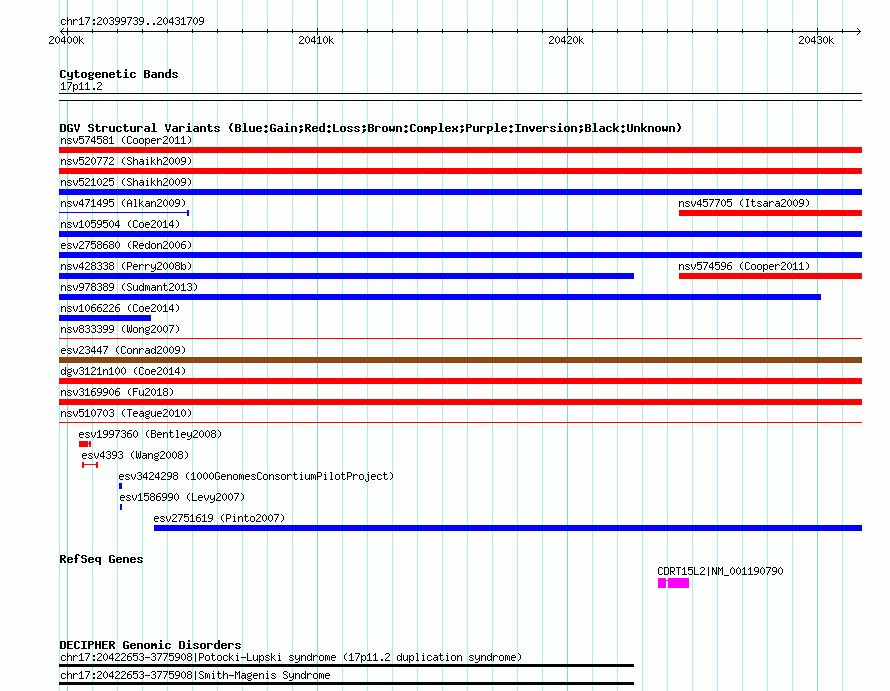Viewport: 890px width, 691px height.
Task: Click the esv2751619 (Pinto2007) blue gain bar
Action: (x=508, y=528)
